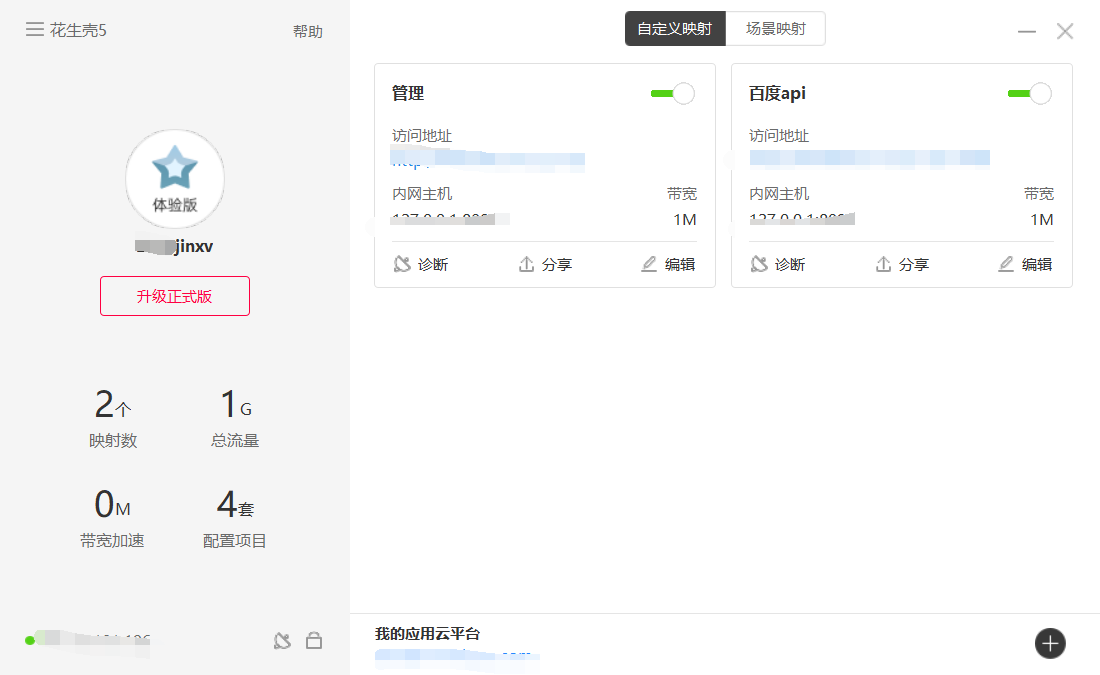
Task: Click the 2个 映射数 statistic
Action: pos(113,418)
